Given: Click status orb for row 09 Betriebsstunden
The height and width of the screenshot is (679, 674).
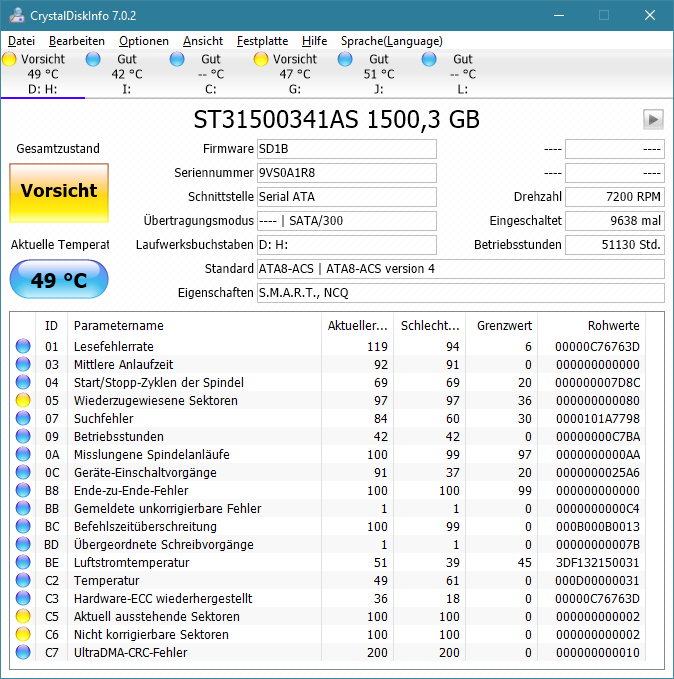Looking at the screenshot, I should pos(23,436).
